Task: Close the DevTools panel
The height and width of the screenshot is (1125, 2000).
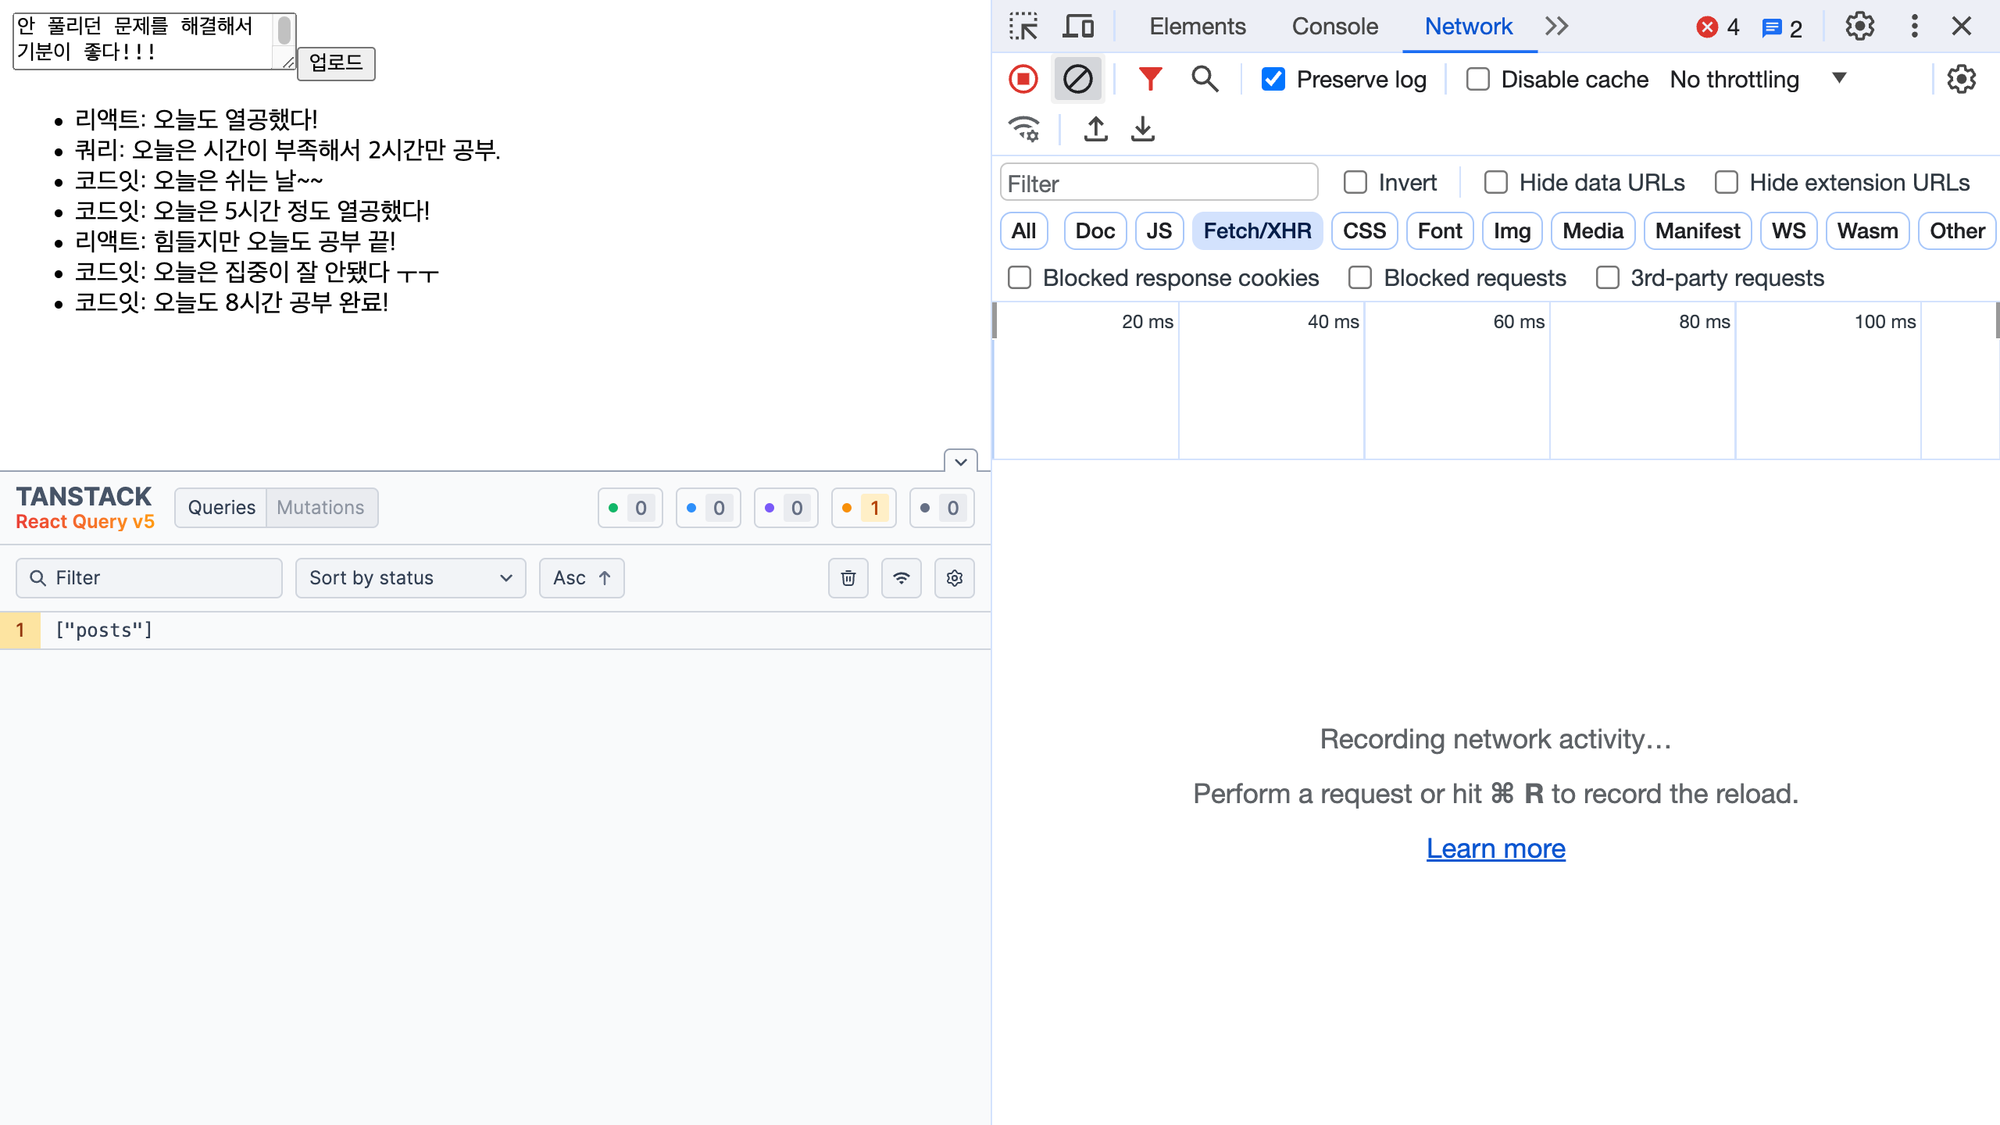Action: point(1962,26)
